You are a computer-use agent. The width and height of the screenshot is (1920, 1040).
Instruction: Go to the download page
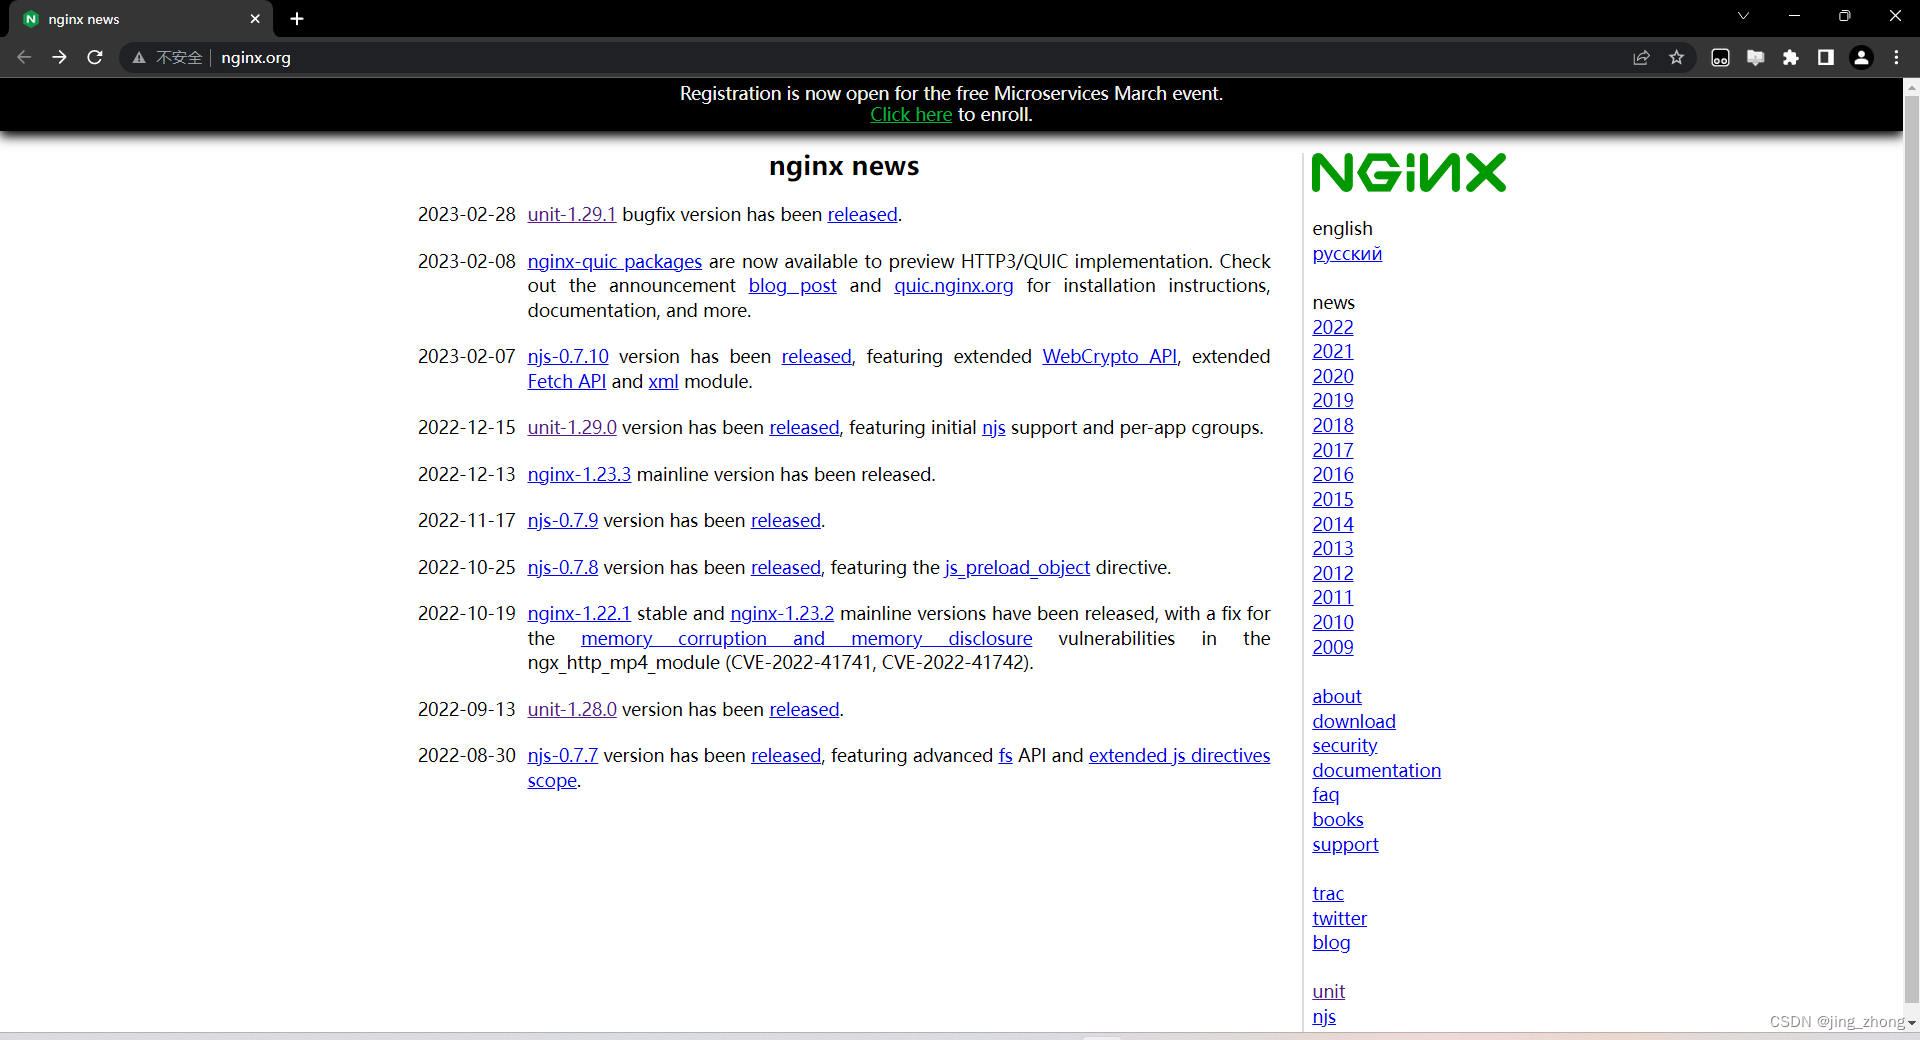point(1353,722)
